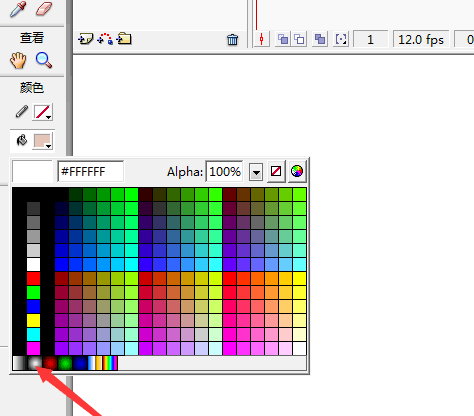Choose the blue-orange linear gradient swatch
Image resolution: width=474 pixels, height=416 pixels.
point(95,363)
